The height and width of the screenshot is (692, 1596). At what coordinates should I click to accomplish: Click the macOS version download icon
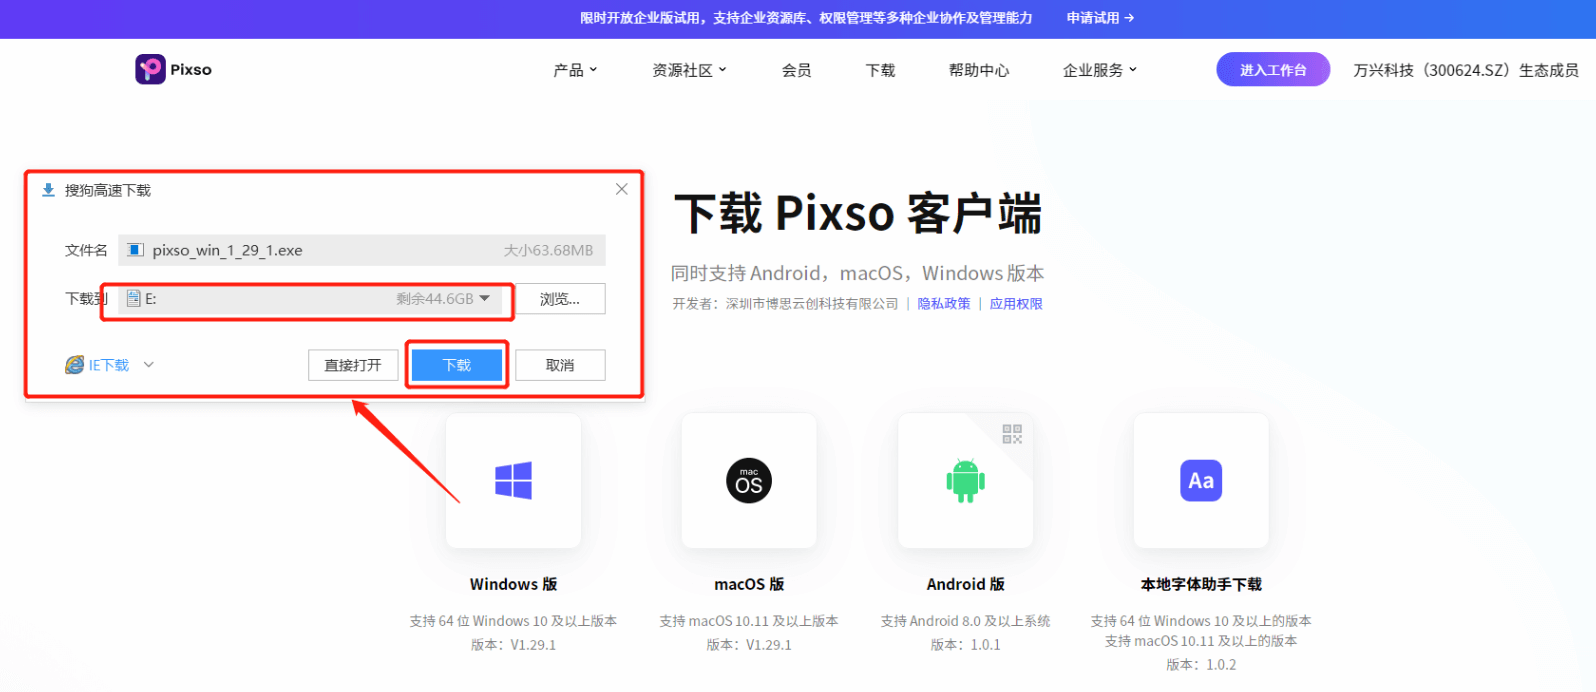pos(749,481)
